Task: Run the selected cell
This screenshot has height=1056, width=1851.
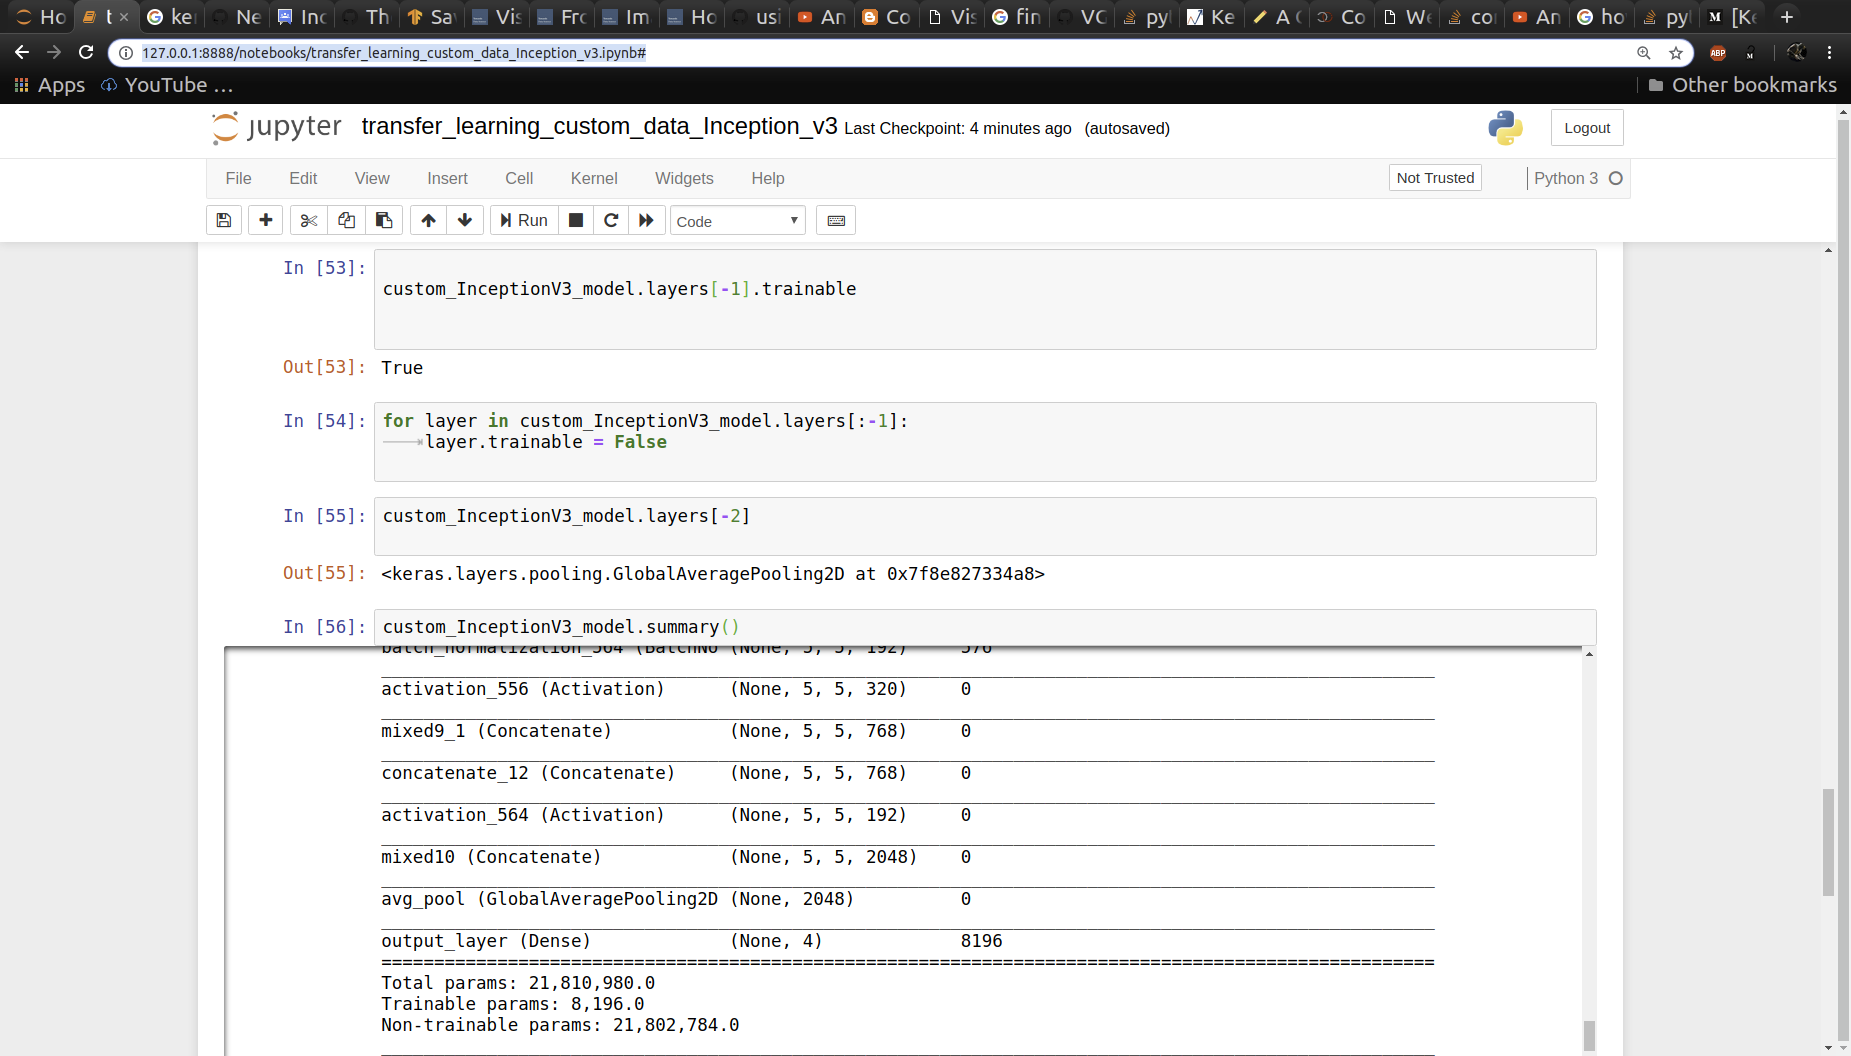Action: point(523,220)
